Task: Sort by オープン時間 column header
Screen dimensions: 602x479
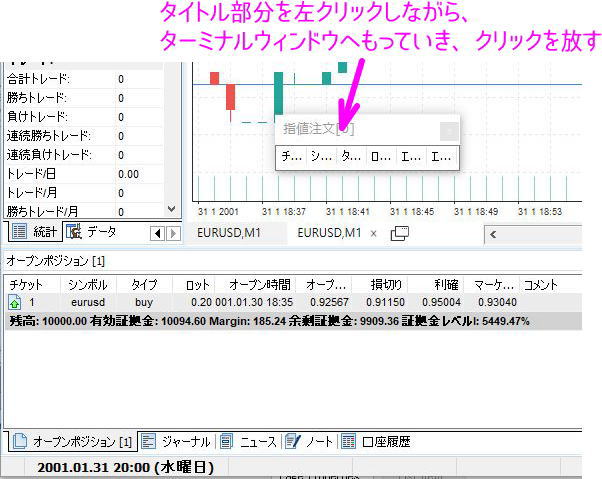Action: tap(256, 285)
